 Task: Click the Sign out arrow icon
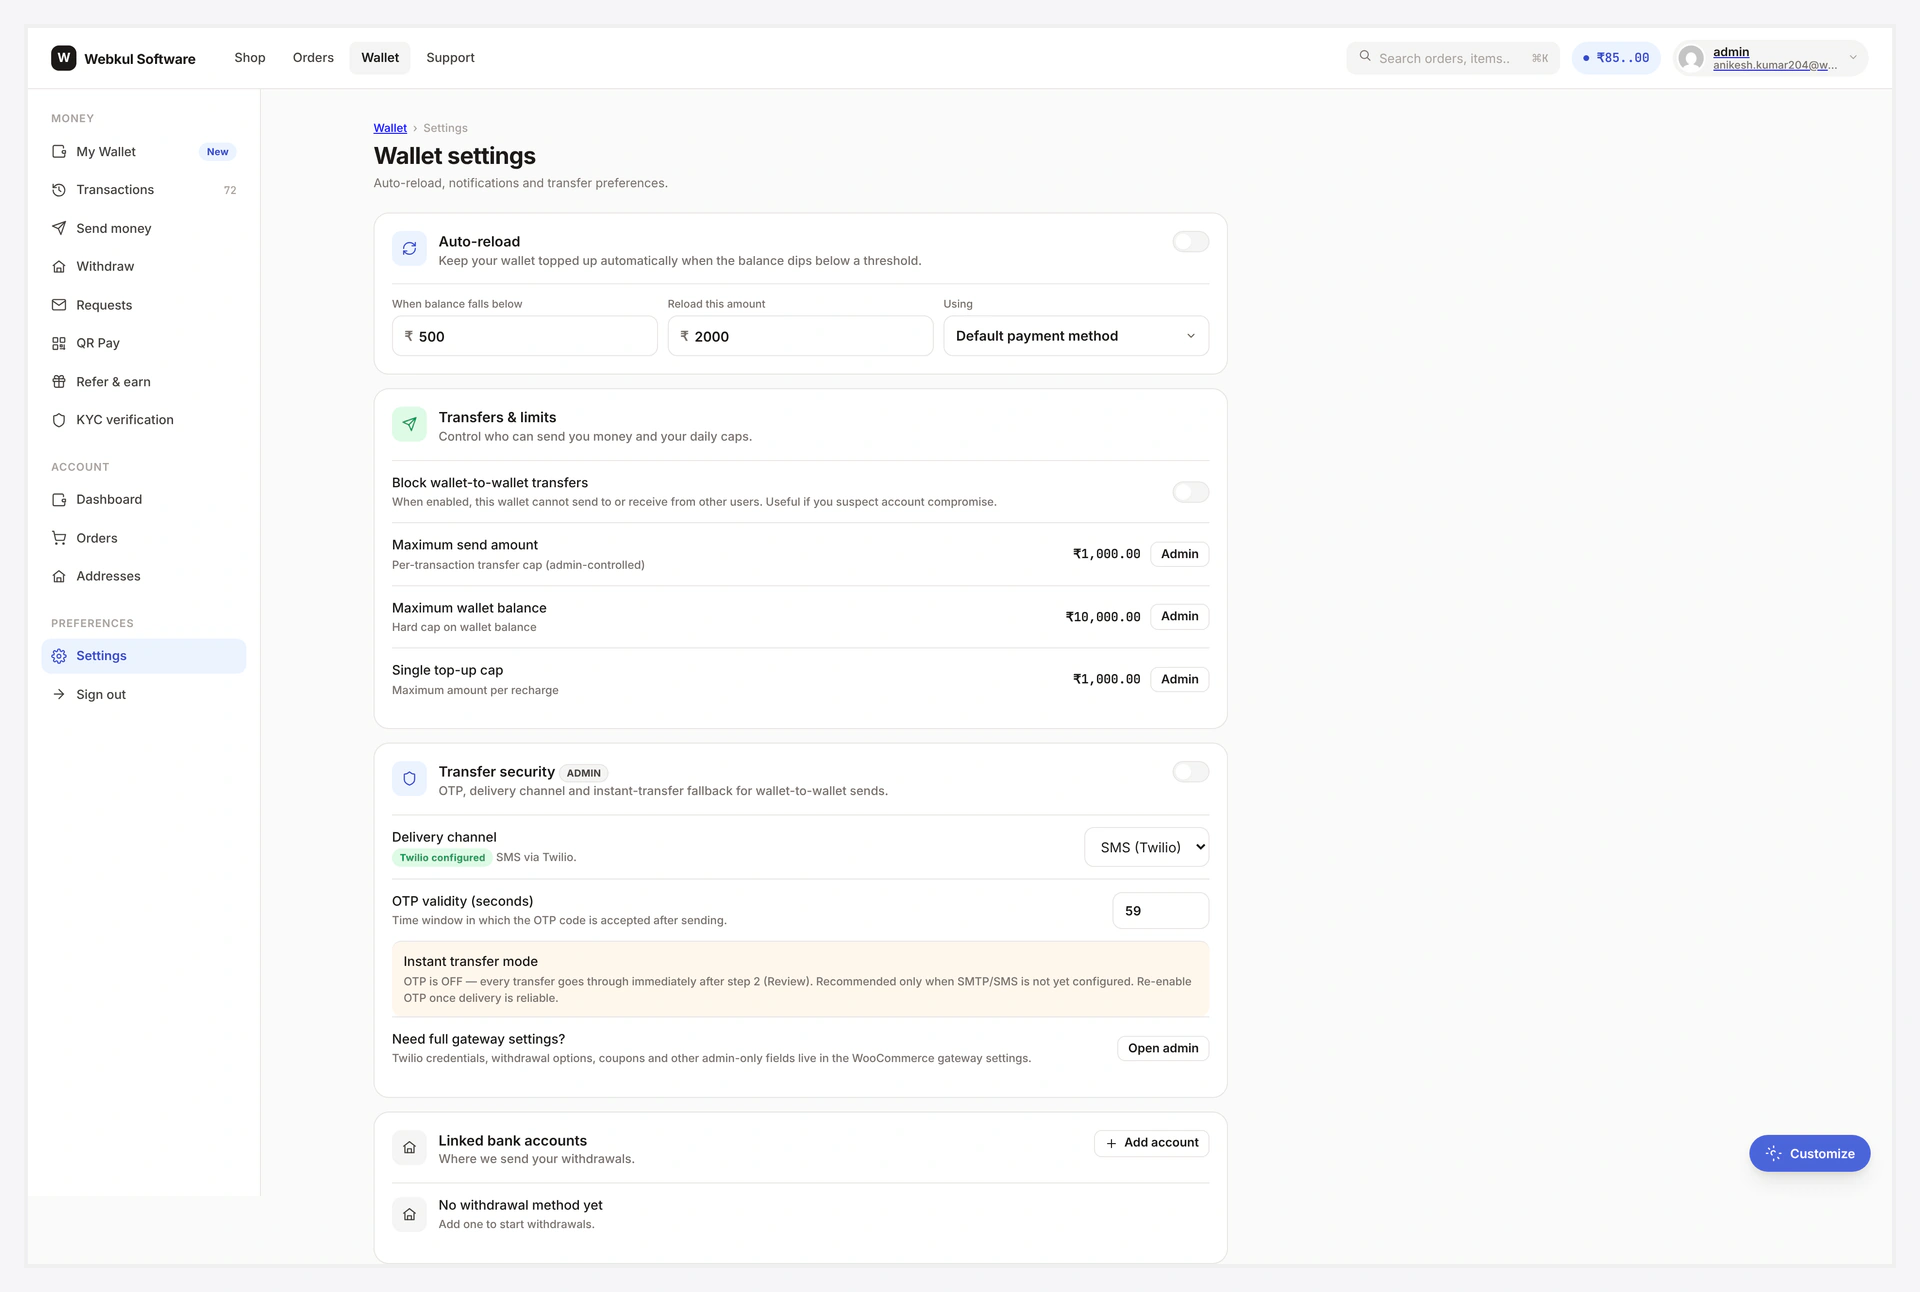point(59,695)
